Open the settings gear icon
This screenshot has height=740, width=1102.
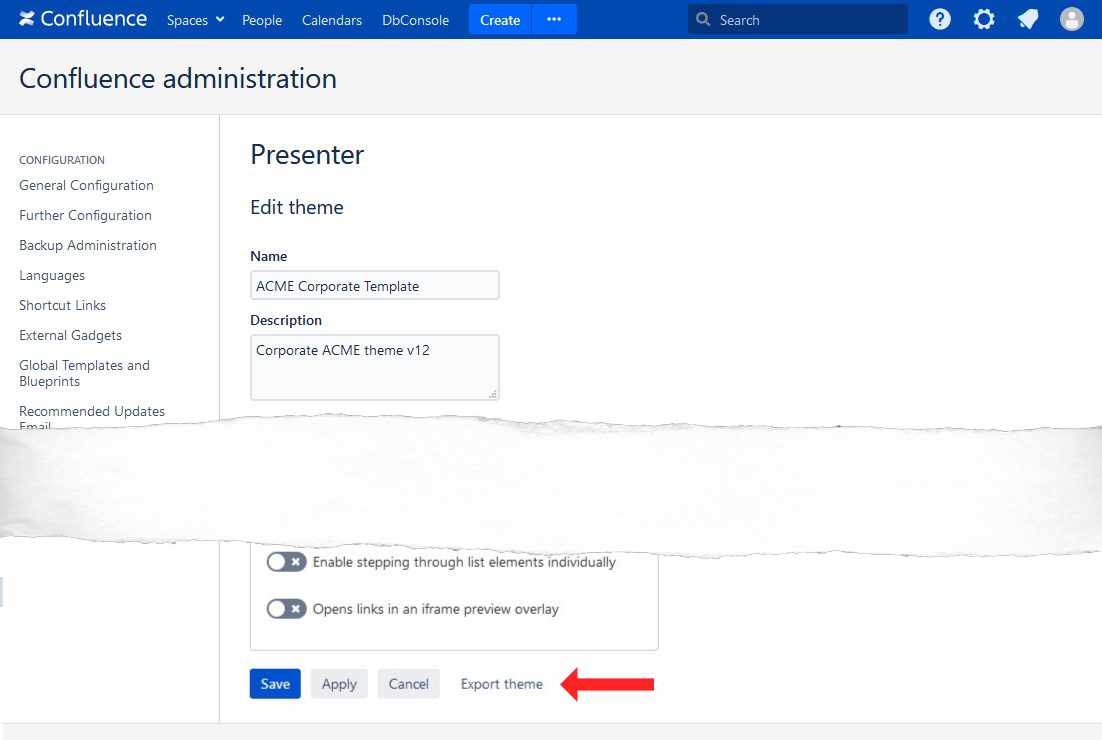984,19
